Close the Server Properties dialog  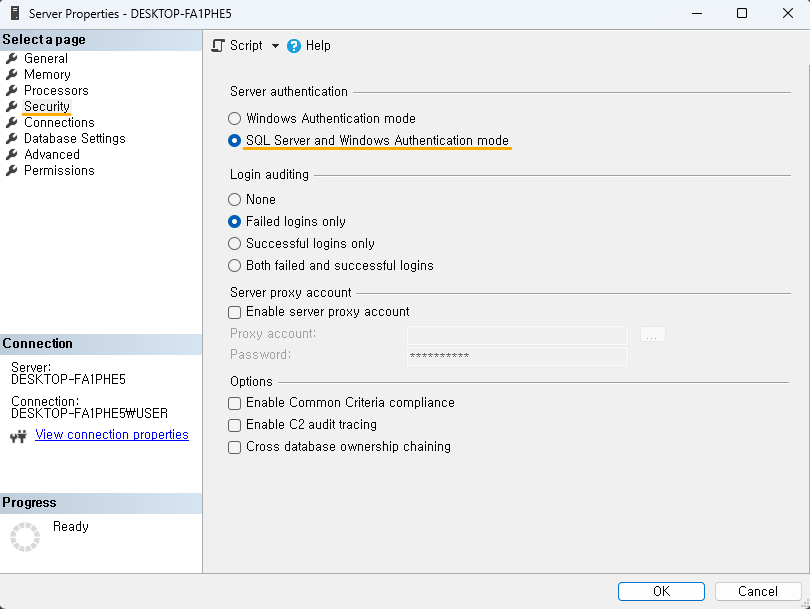click(787, 13)
